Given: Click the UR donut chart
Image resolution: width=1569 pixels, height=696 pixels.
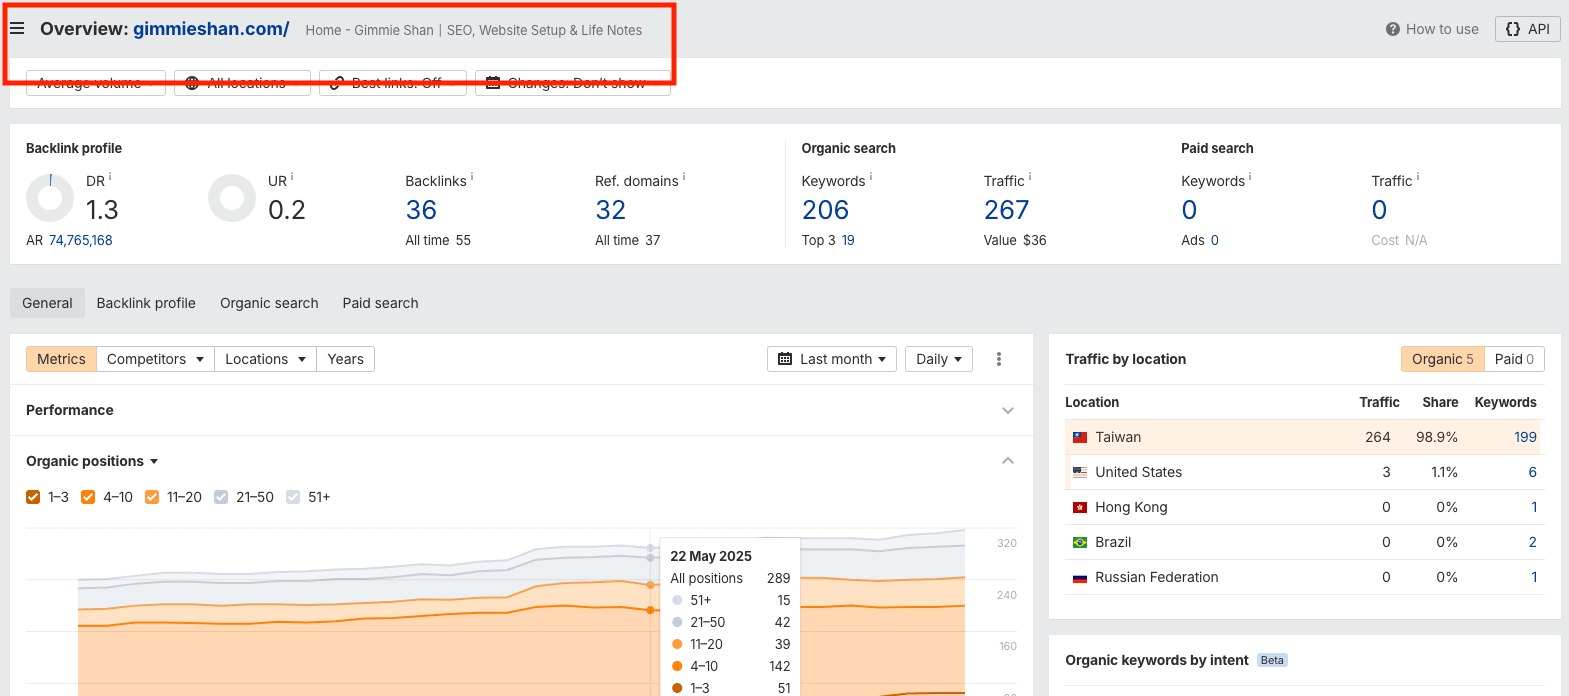Looking at the screenshot, I should [232, 198].
